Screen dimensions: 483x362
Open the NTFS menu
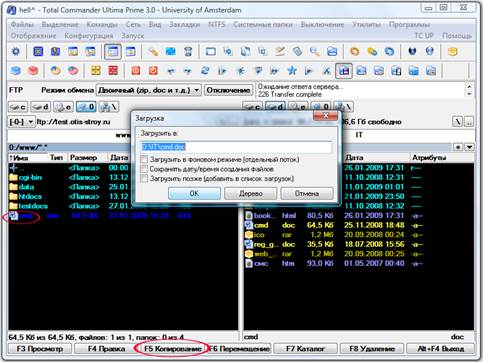coord(217,24)
